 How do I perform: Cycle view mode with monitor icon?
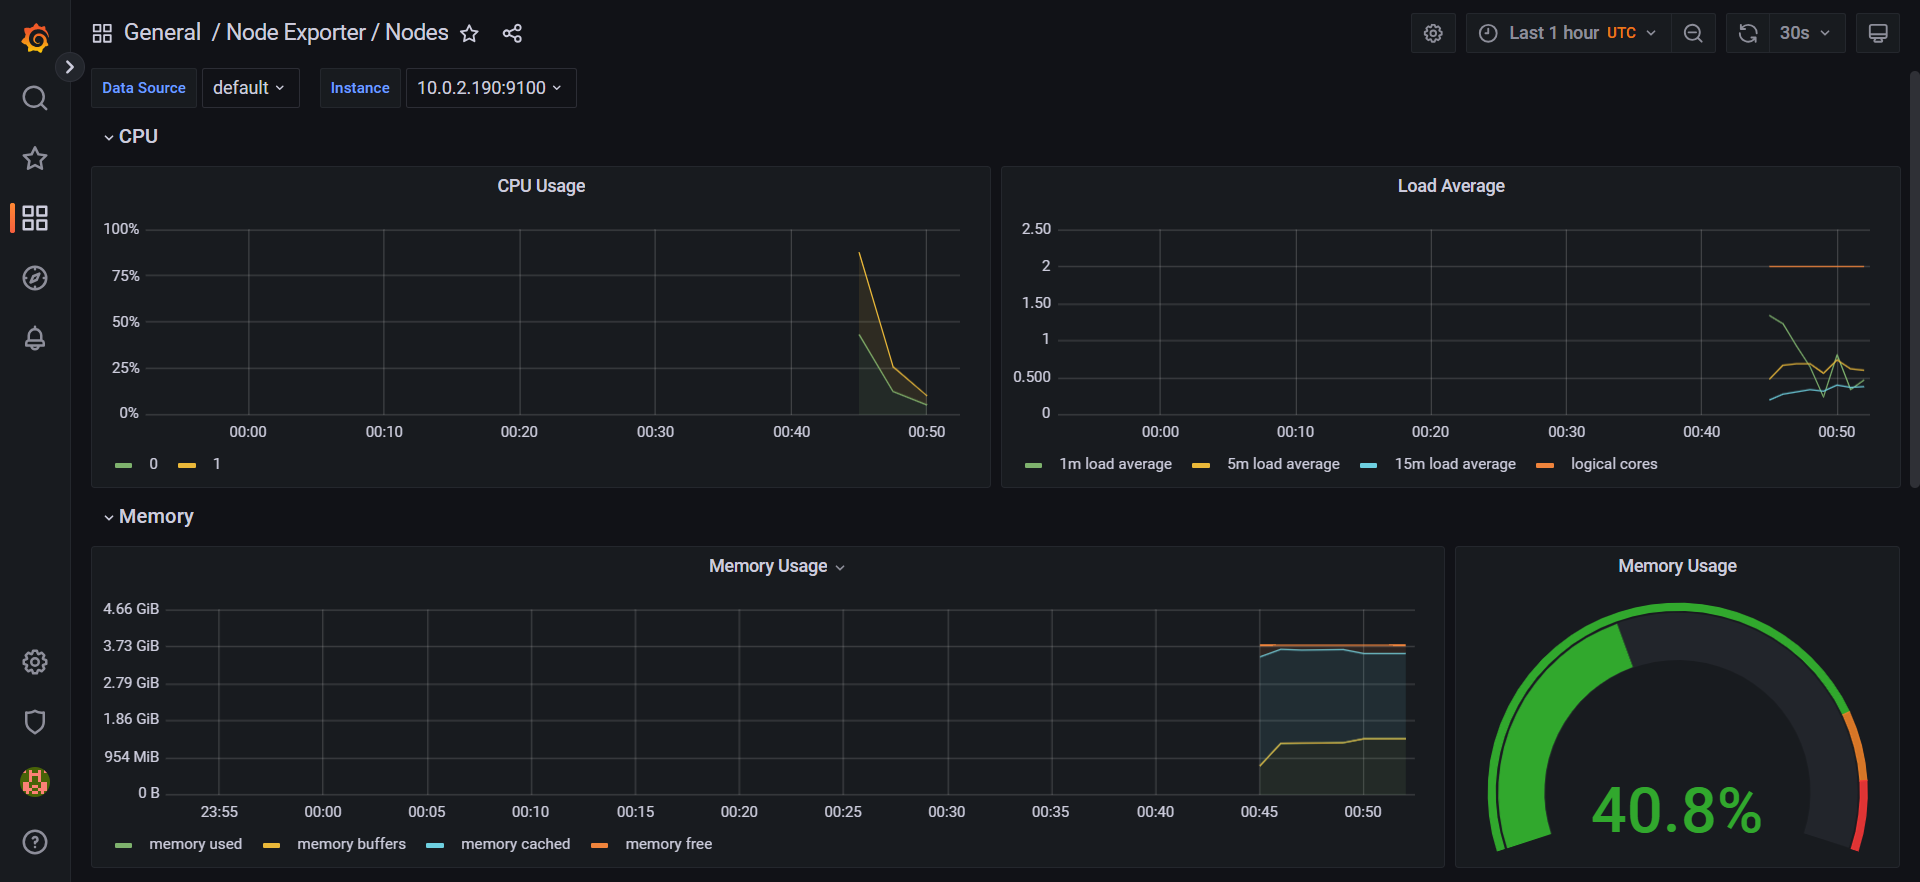(1878, 33)
